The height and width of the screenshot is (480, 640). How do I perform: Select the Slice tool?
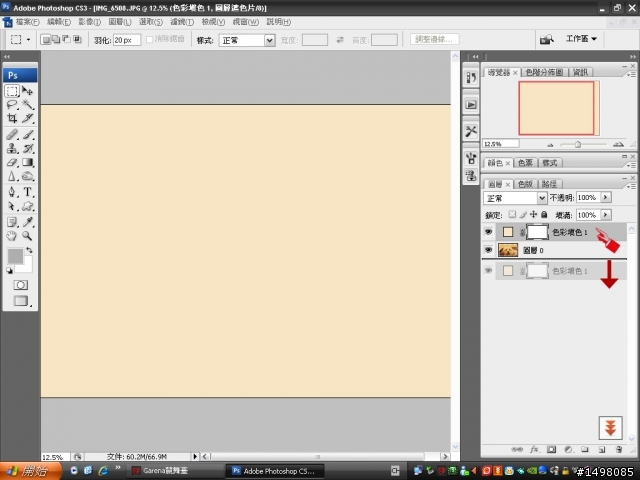click(28, 118)
